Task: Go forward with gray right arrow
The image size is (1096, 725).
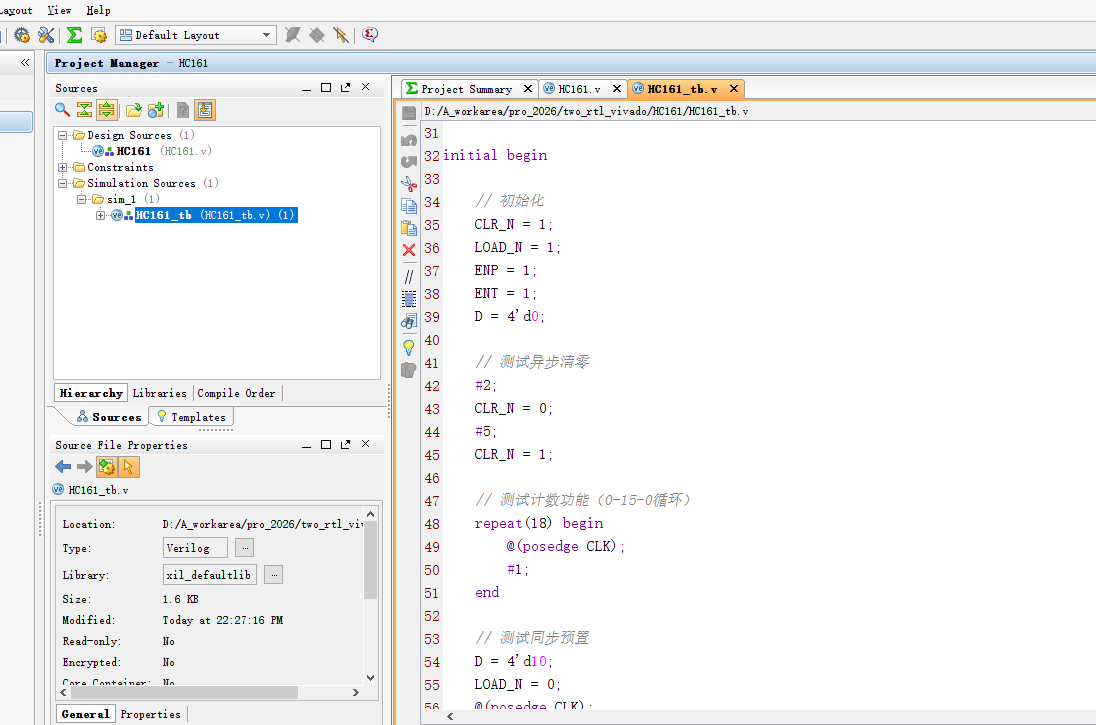Action: 85,466
